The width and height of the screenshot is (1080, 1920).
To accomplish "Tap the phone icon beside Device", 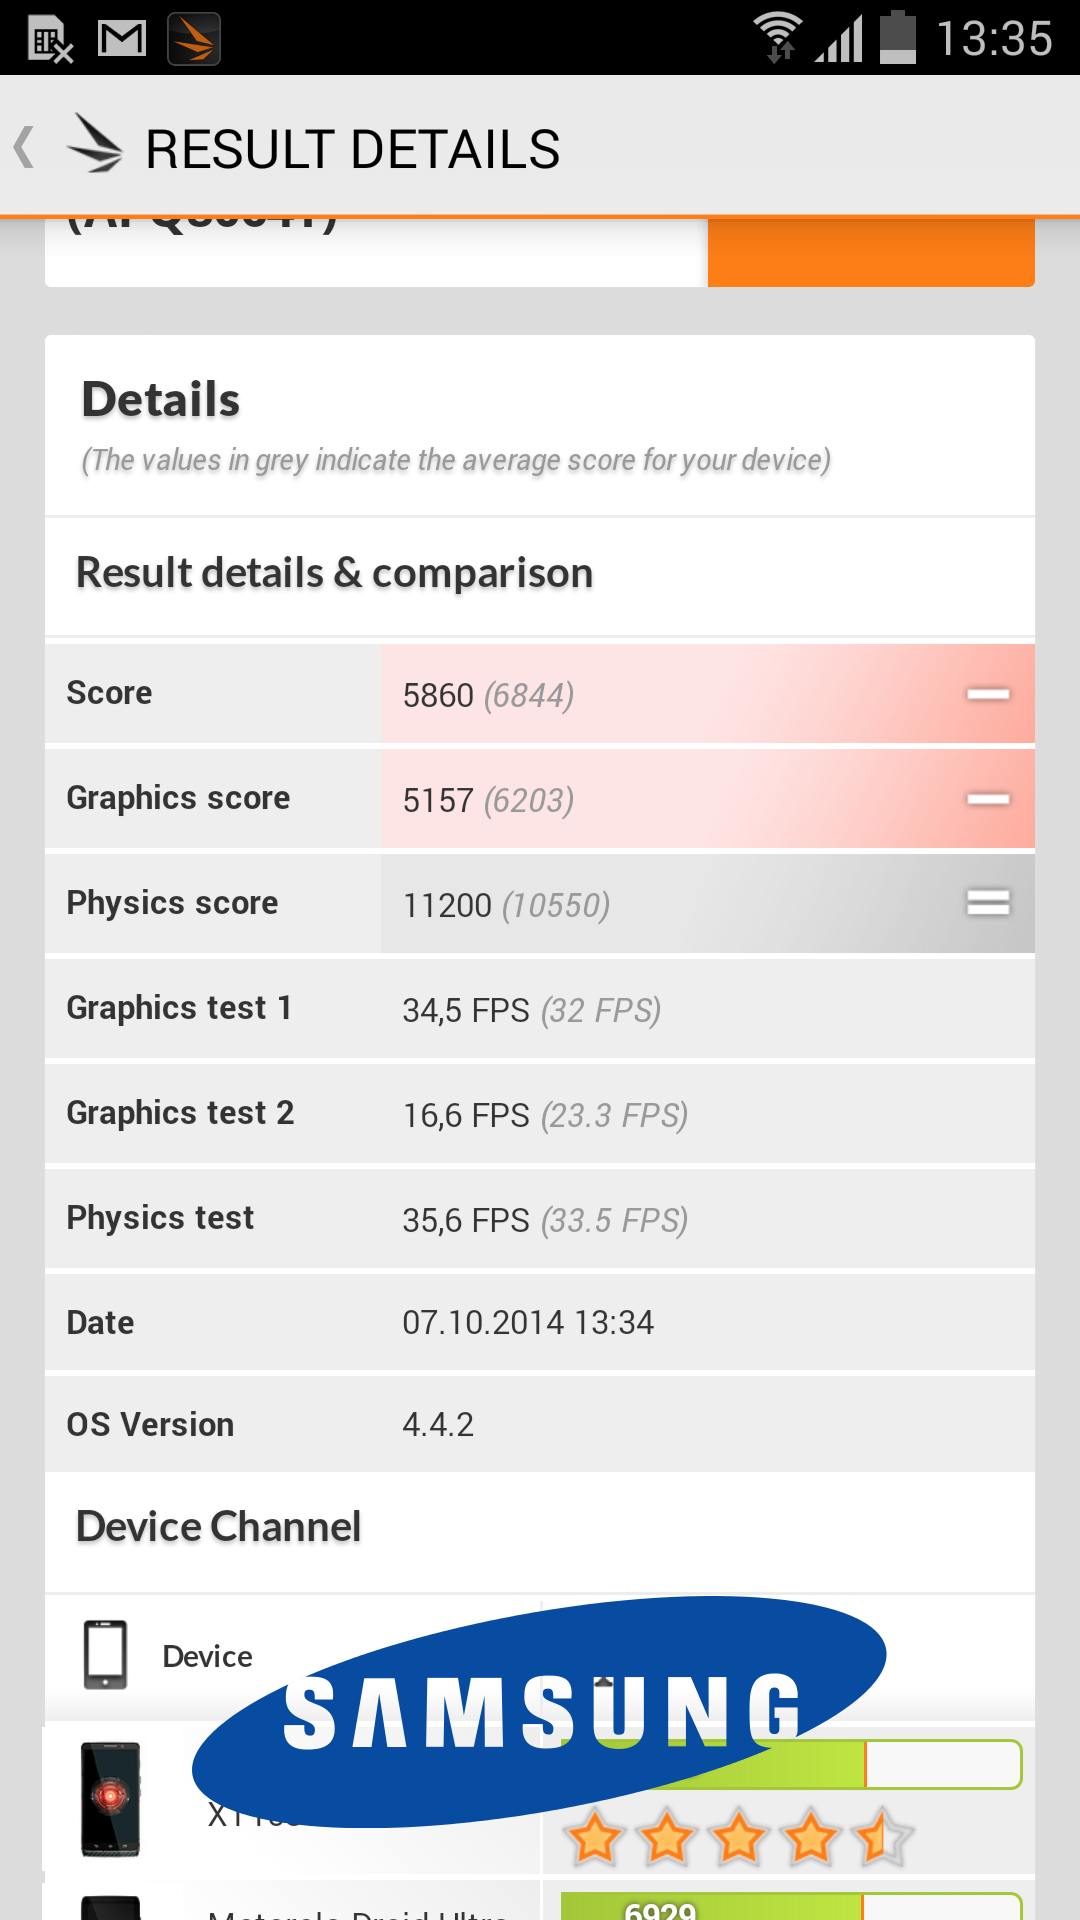I will (105, 1655).
